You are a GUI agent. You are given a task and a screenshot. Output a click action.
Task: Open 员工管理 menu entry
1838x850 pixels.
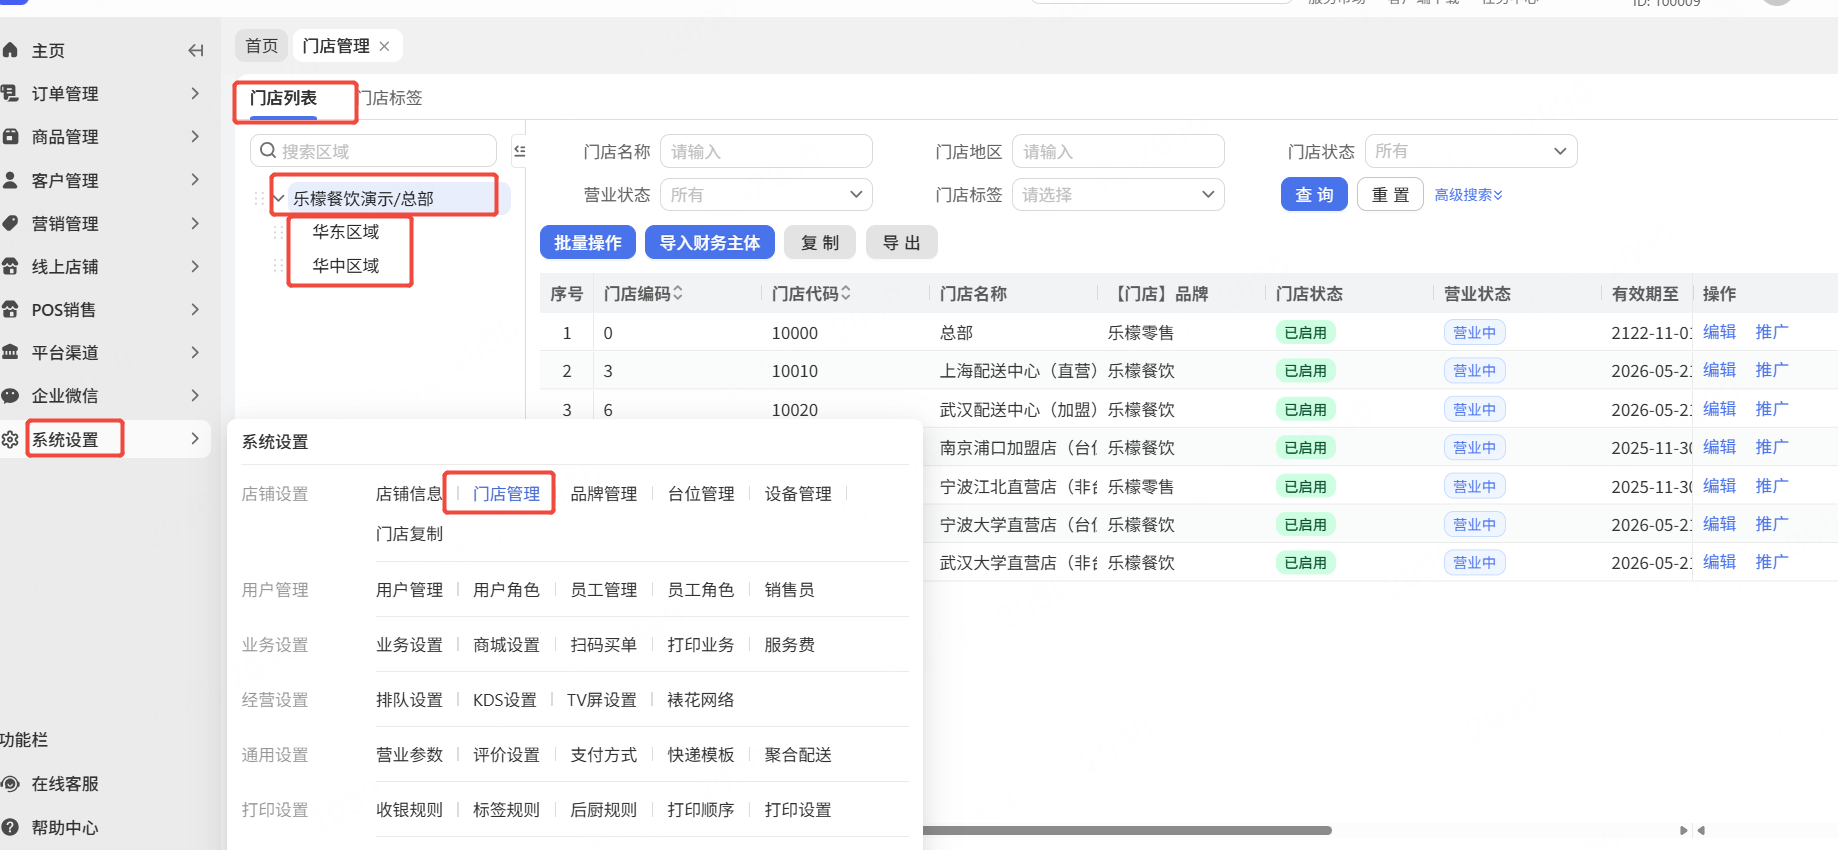604,590
